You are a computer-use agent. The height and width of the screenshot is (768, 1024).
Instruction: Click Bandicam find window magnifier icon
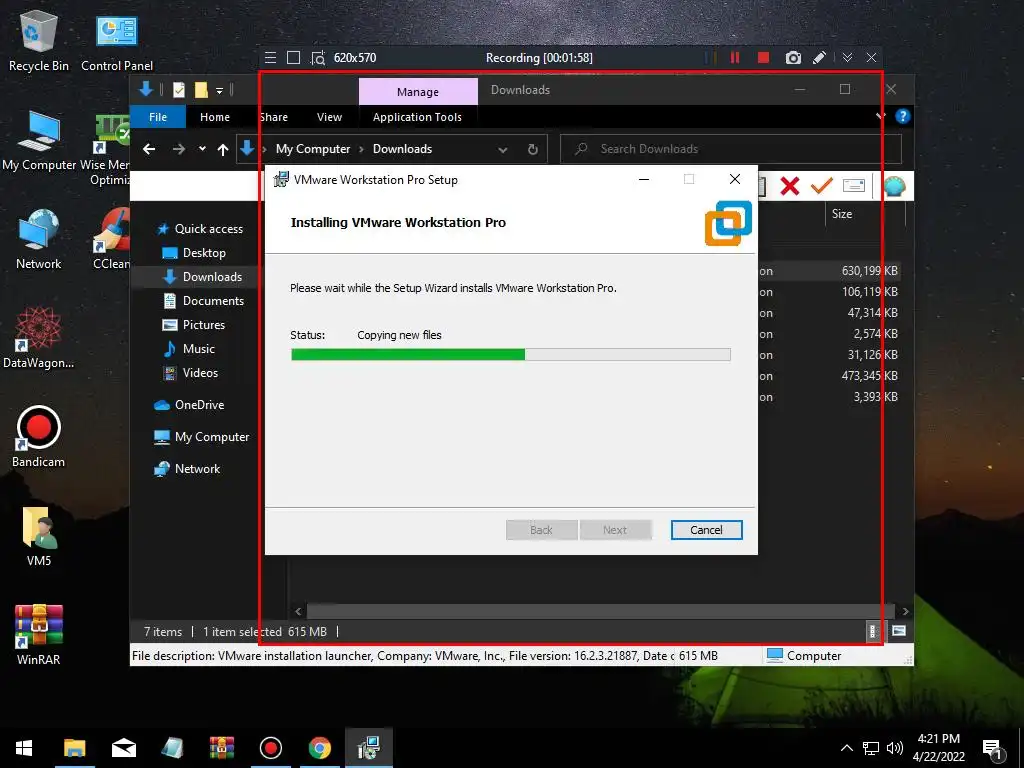pyautogui.click(x=318, y=58)
